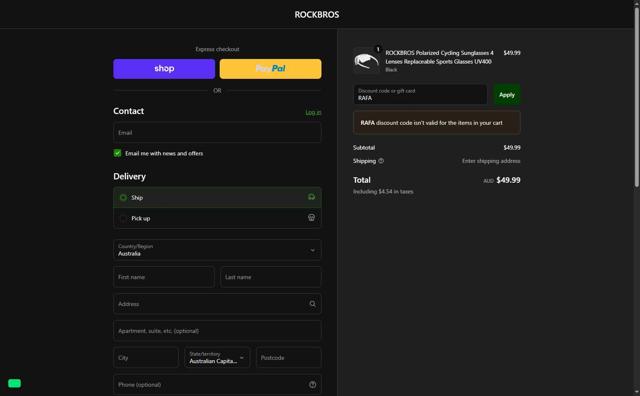Focus the Email input field
640x396 pixels.
(217, 132)
